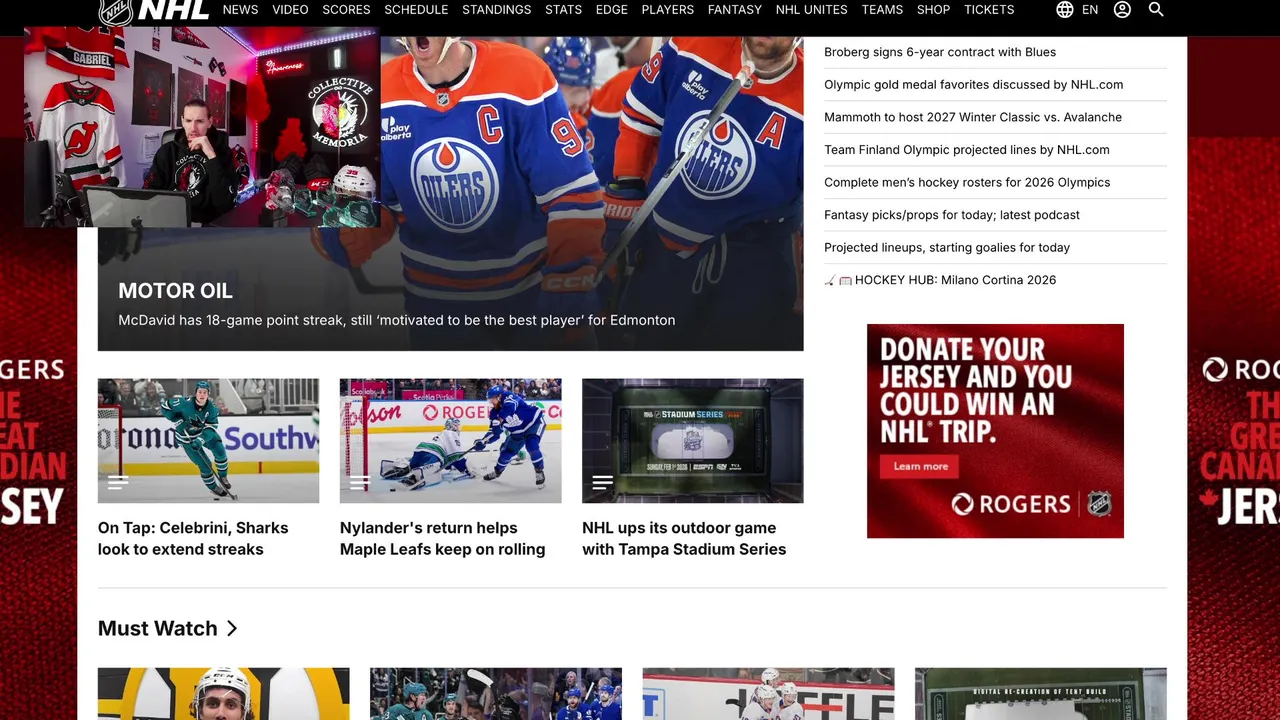
Task: Expand Must Watch with the chevron arrow
Action: click(232, 628)
